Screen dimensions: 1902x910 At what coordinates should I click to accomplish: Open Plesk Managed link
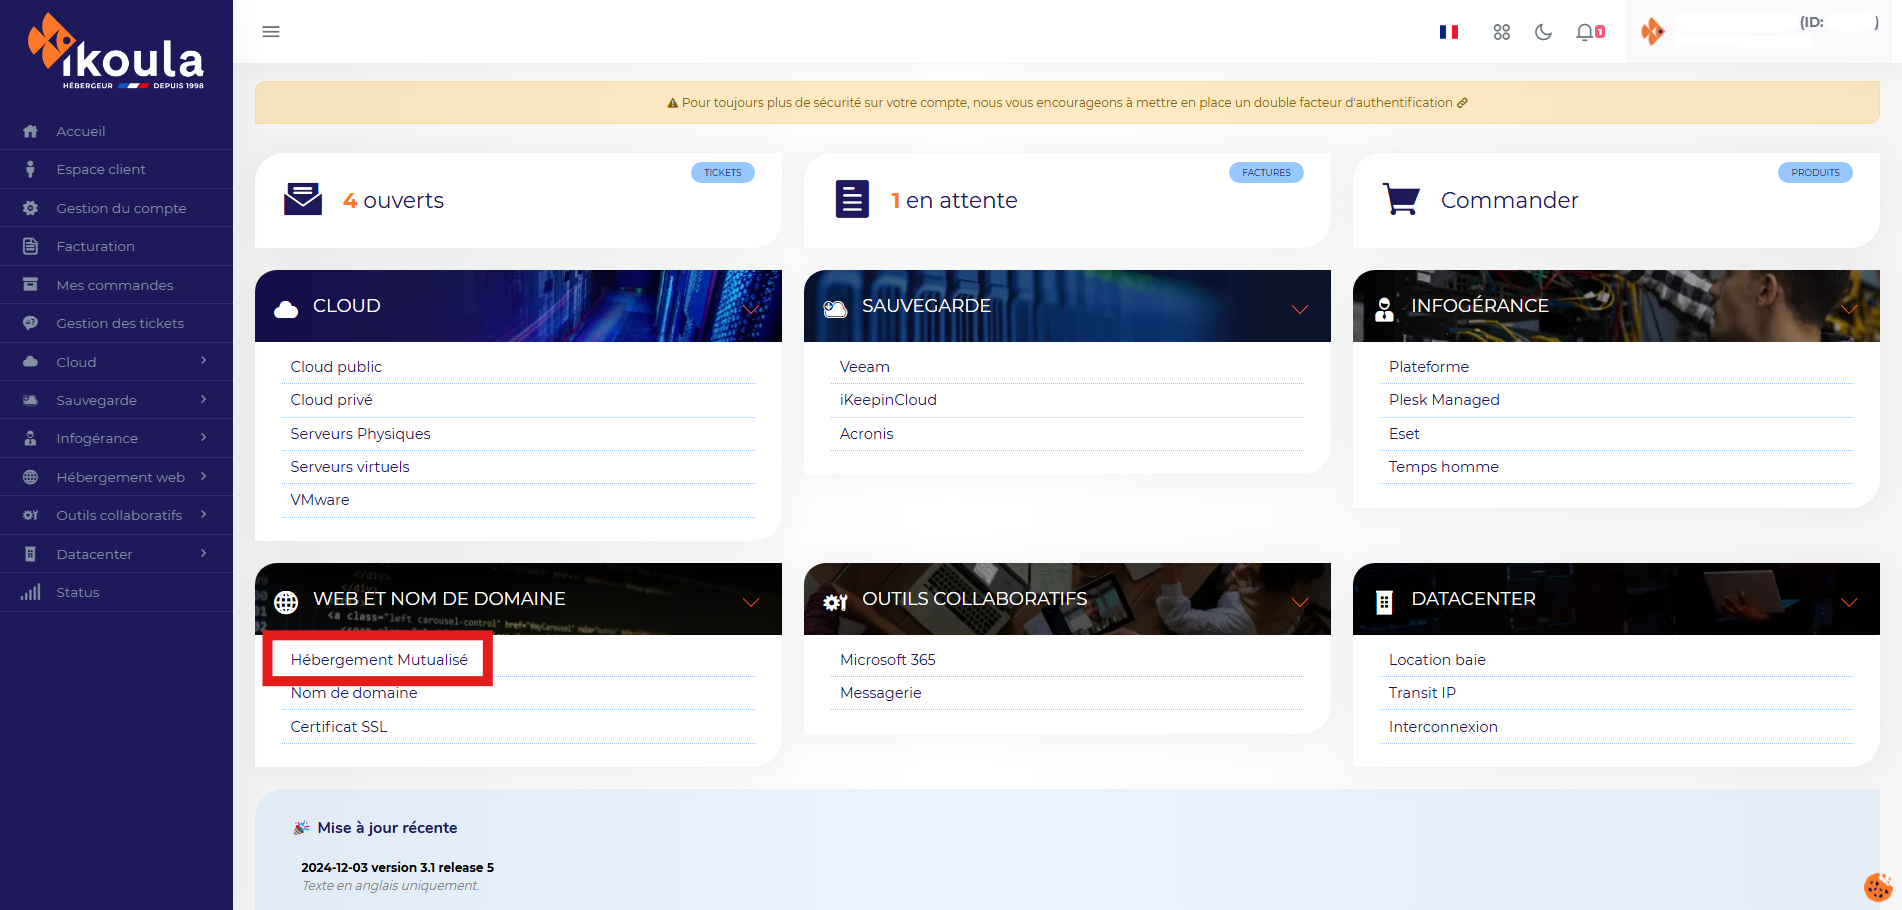1444,400
